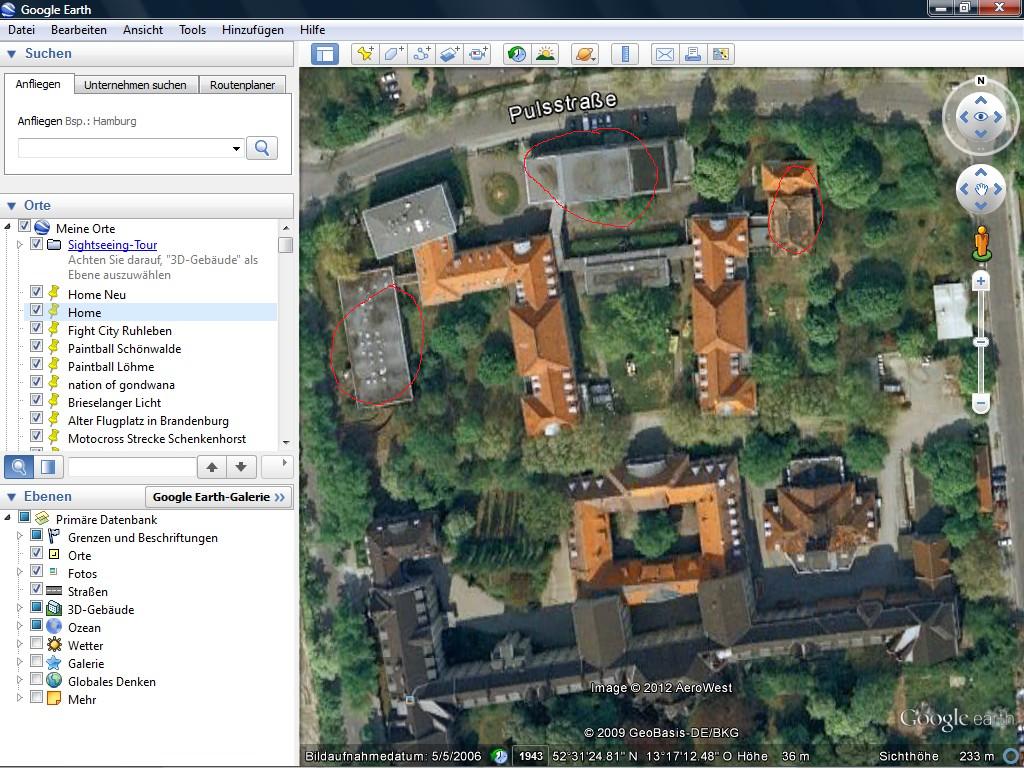Screen dimensions: 1024x768
Task: Add a path from the toolbar
Action: [x=421, y=54]
